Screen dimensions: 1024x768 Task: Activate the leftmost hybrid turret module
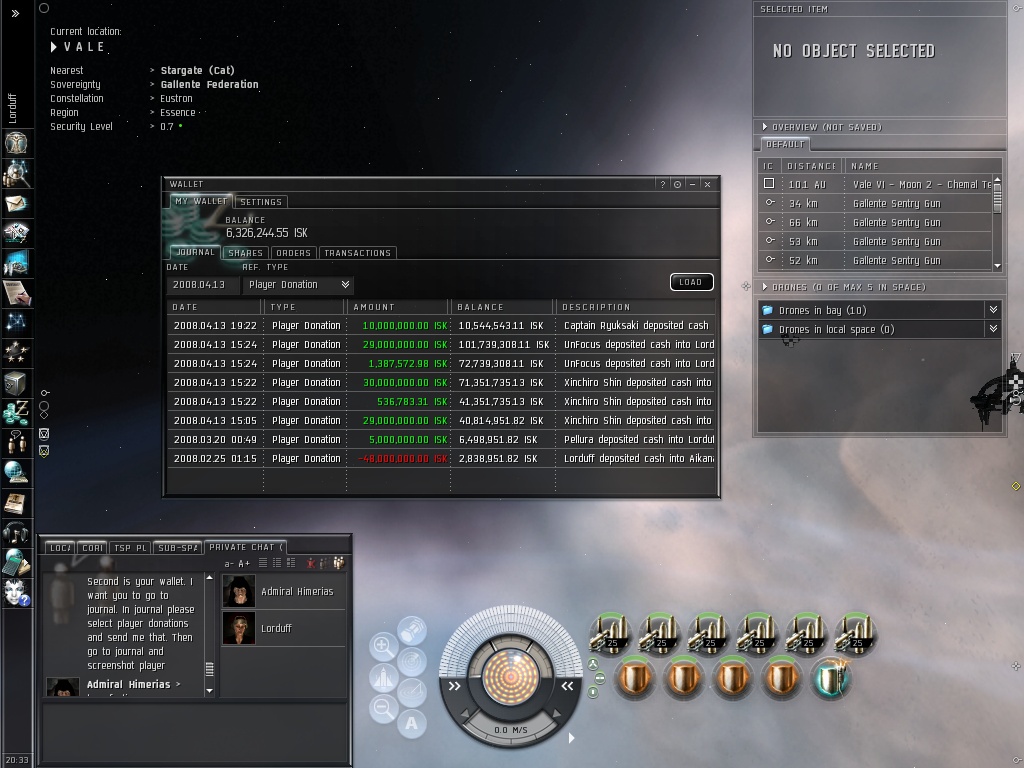point(610,633)
